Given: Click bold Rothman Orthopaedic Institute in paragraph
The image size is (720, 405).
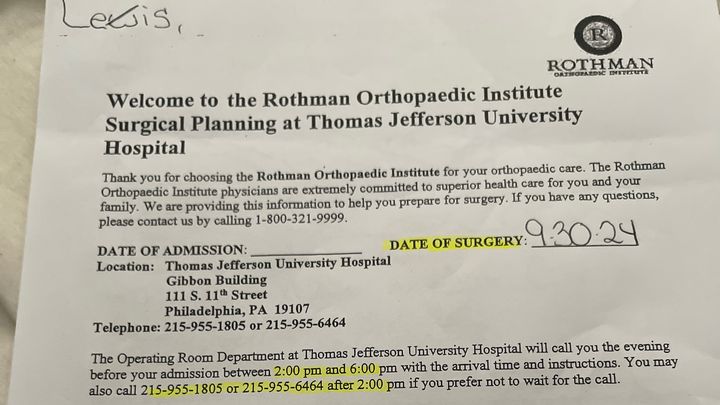Looking at the screenshot, I should [x=348, y=174].
